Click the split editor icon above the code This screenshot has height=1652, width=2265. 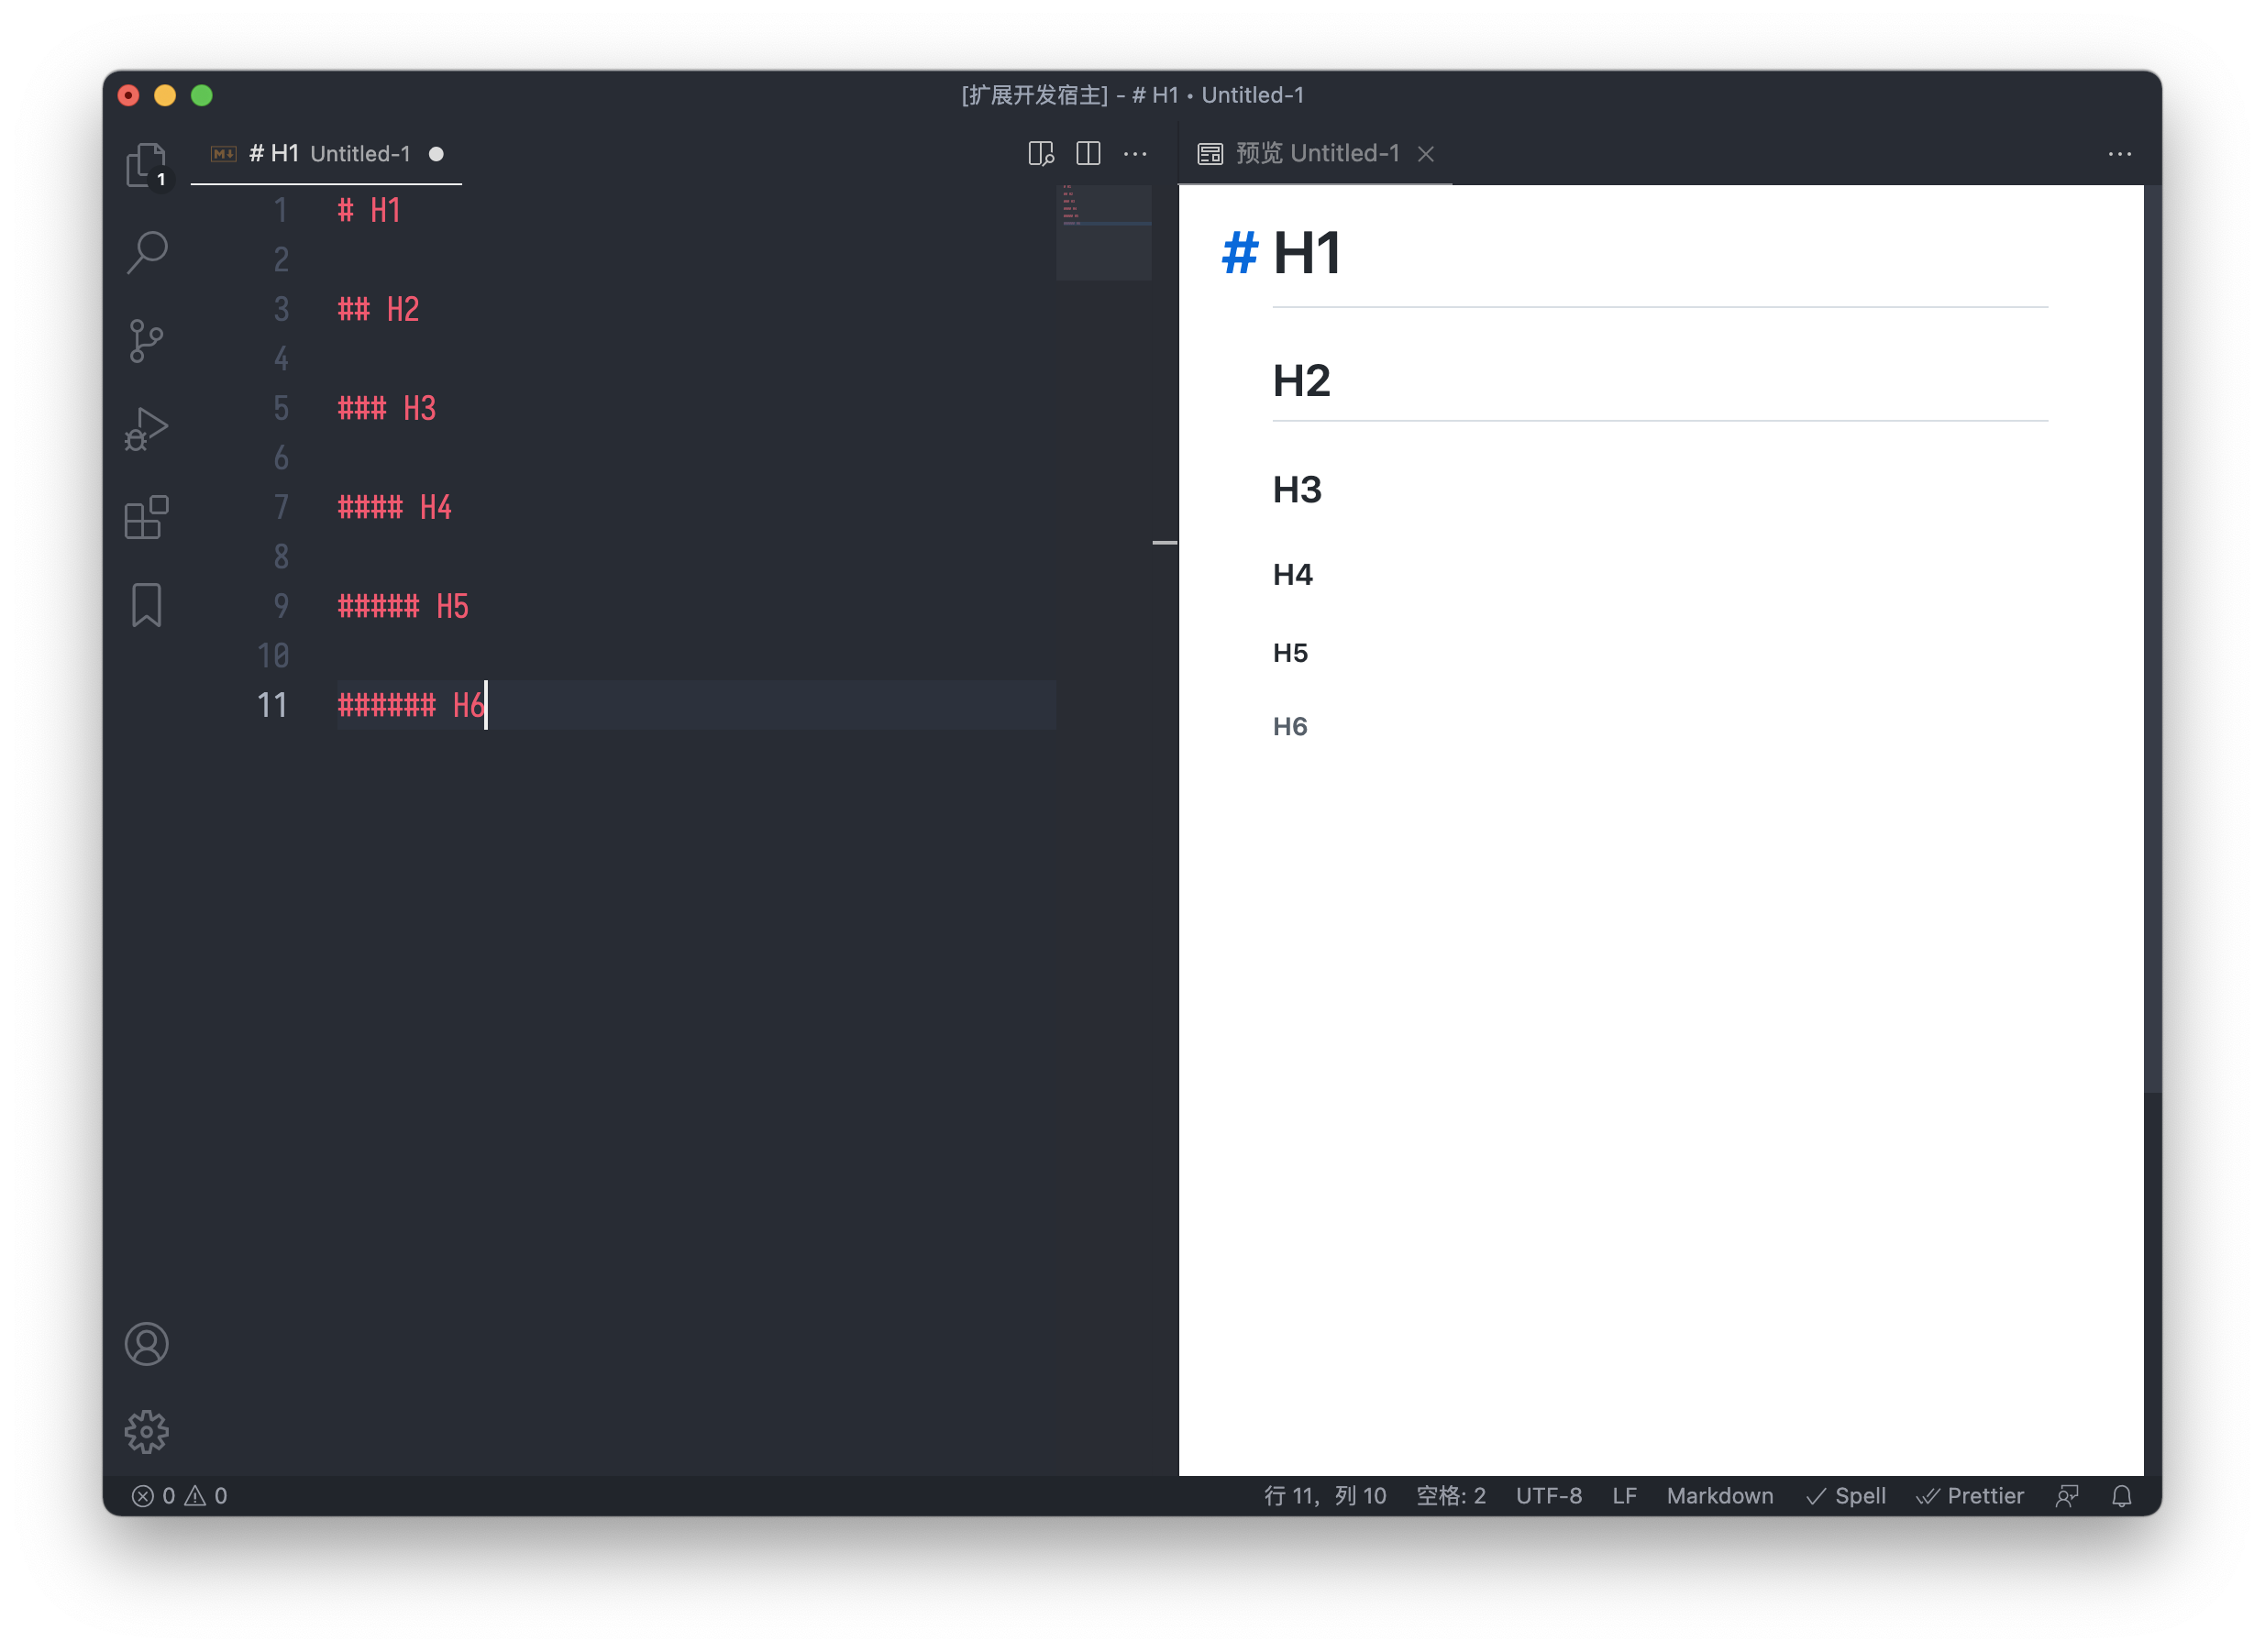(1088, 154)
